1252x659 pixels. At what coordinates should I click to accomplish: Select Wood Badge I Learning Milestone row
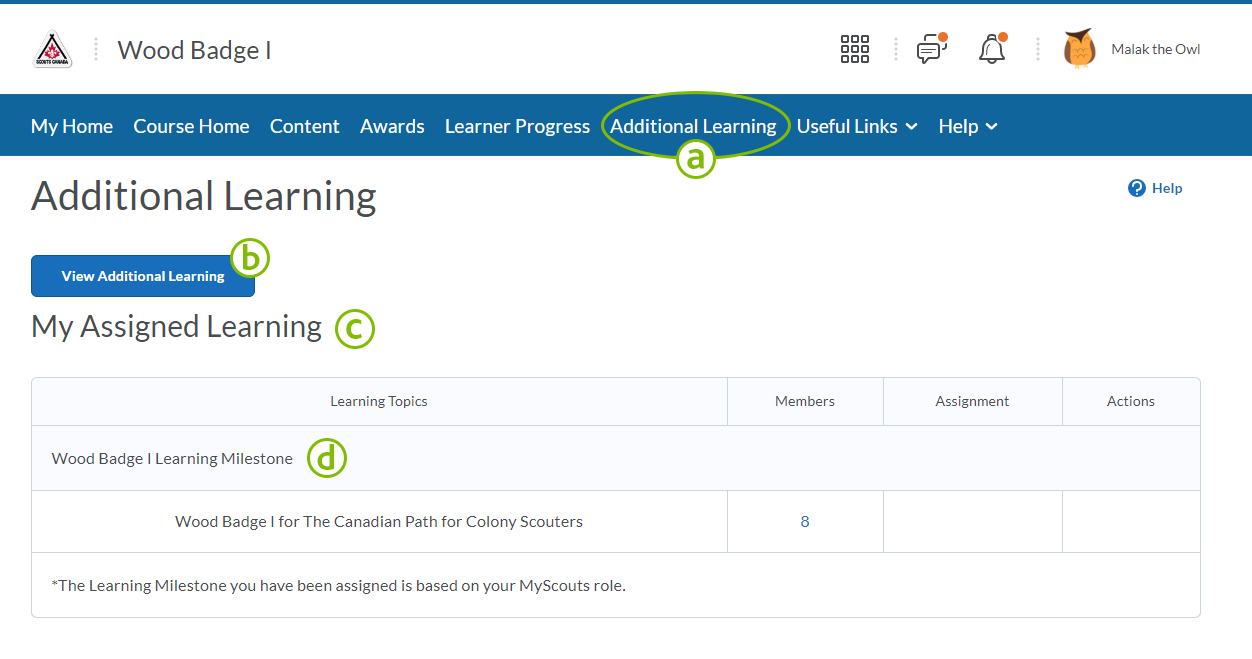coord(616,458)
